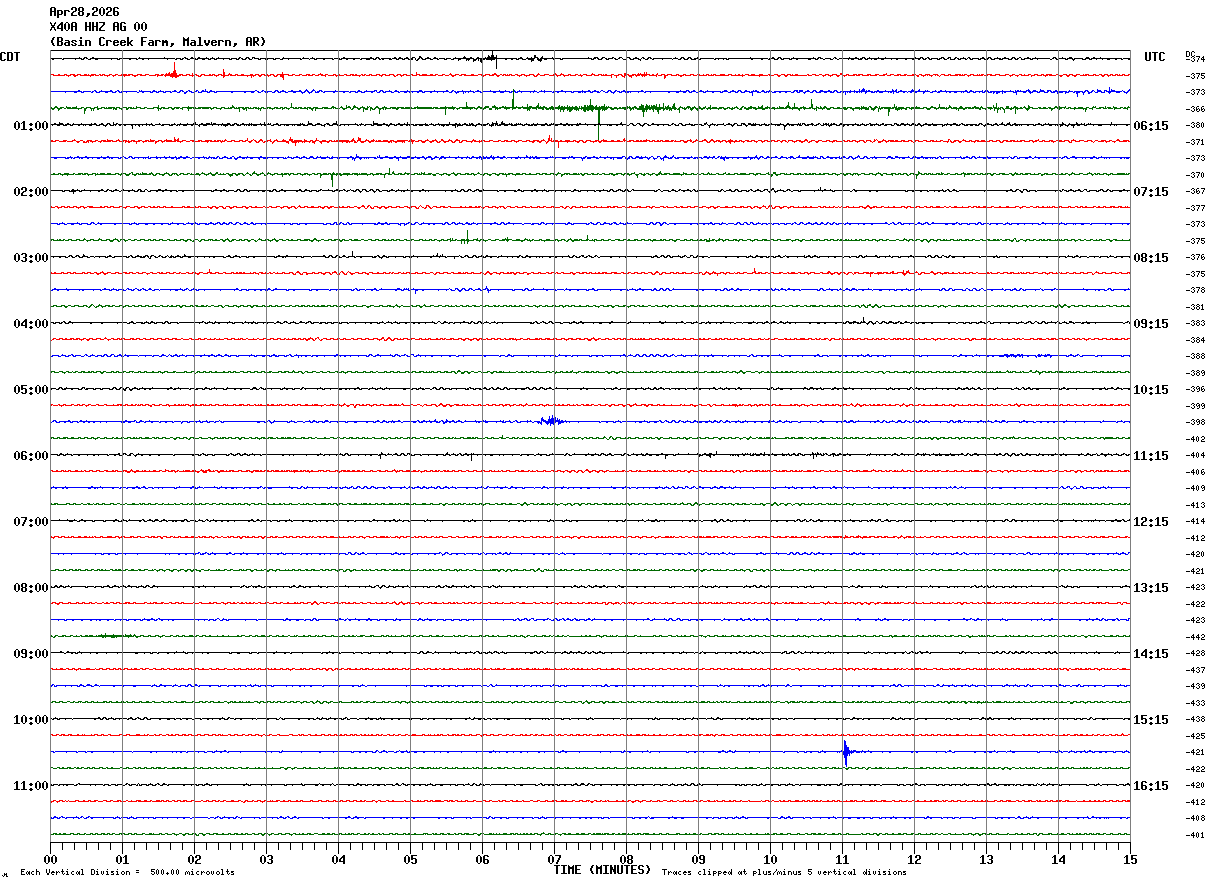Click the TIME (MINUTES) axis label
The width and height of the screenshot is (1210, 886).
click(601, 870)
